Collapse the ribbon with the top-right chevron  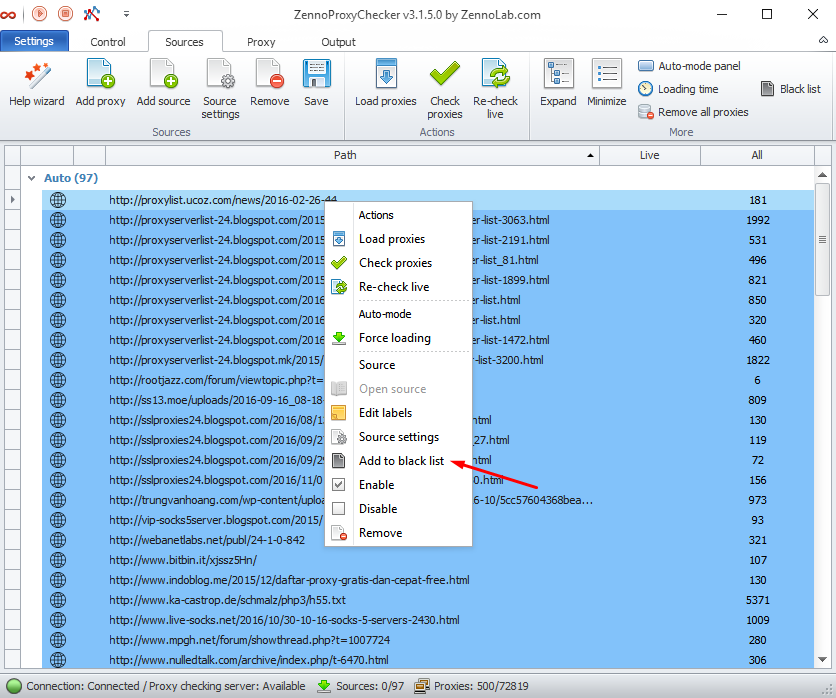coord(823,40)
